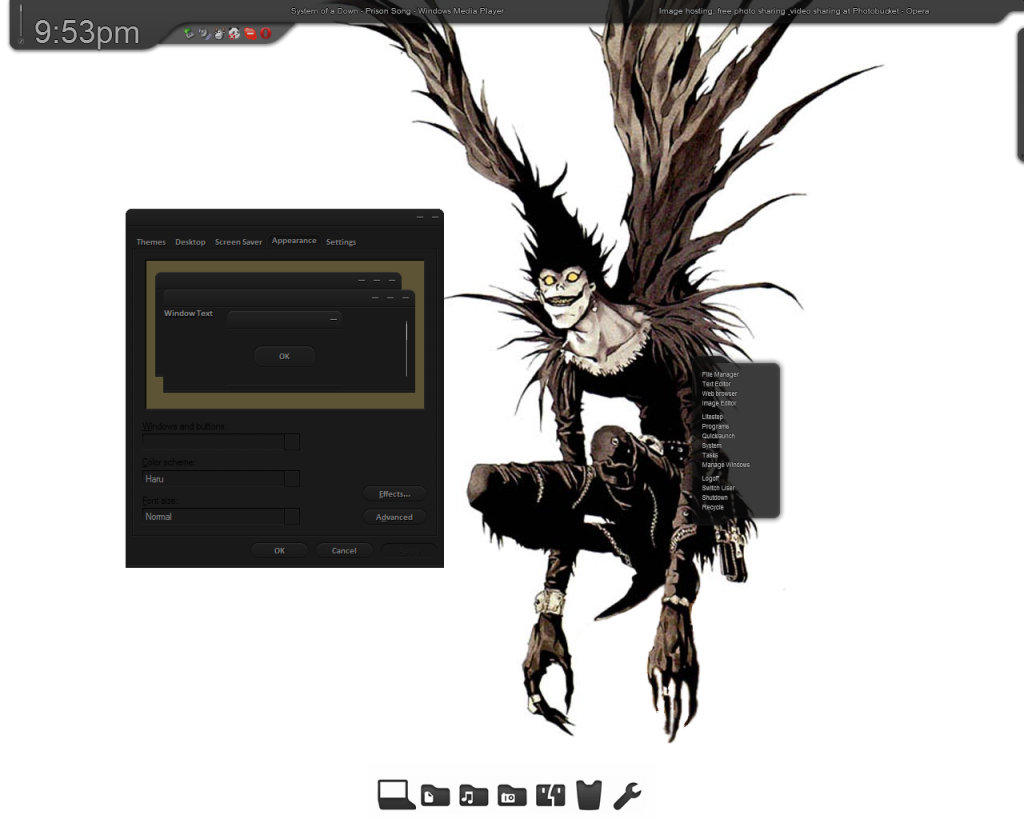Switch to the Screen Saver tab

(x=238, y=241)
